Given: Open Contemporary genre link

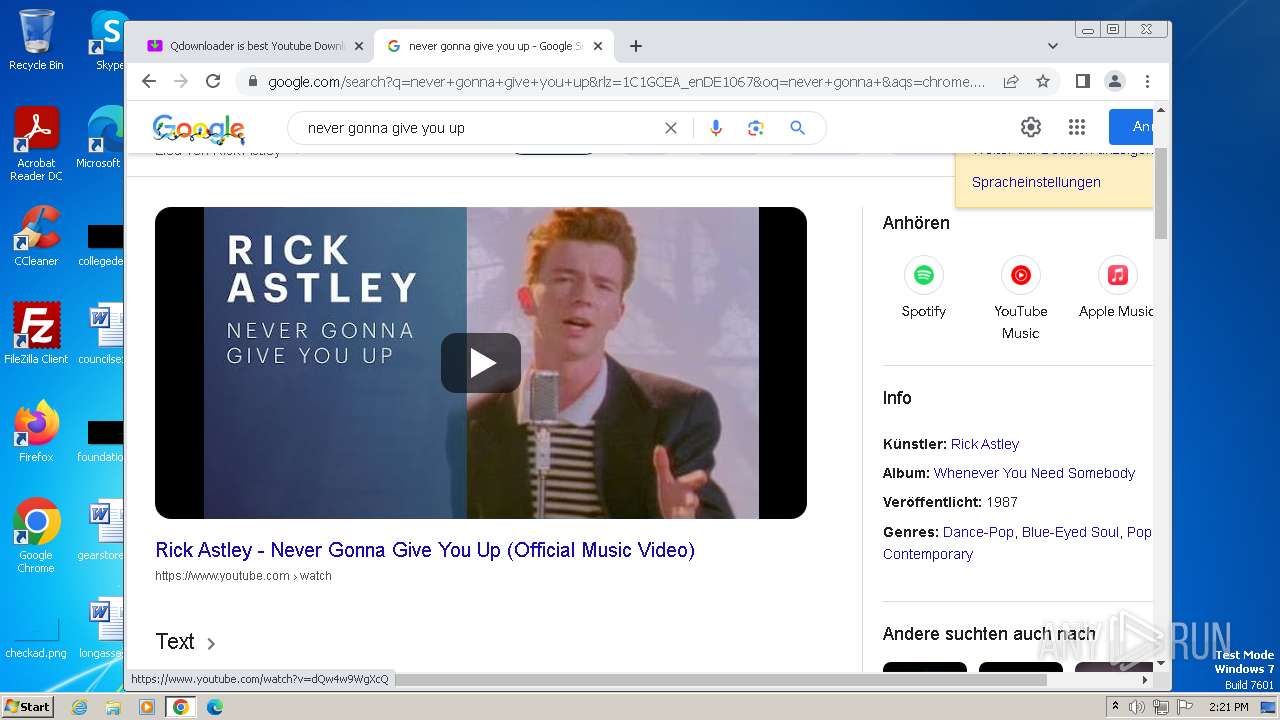Looking at the screenshot, I should tap(928, 554).
